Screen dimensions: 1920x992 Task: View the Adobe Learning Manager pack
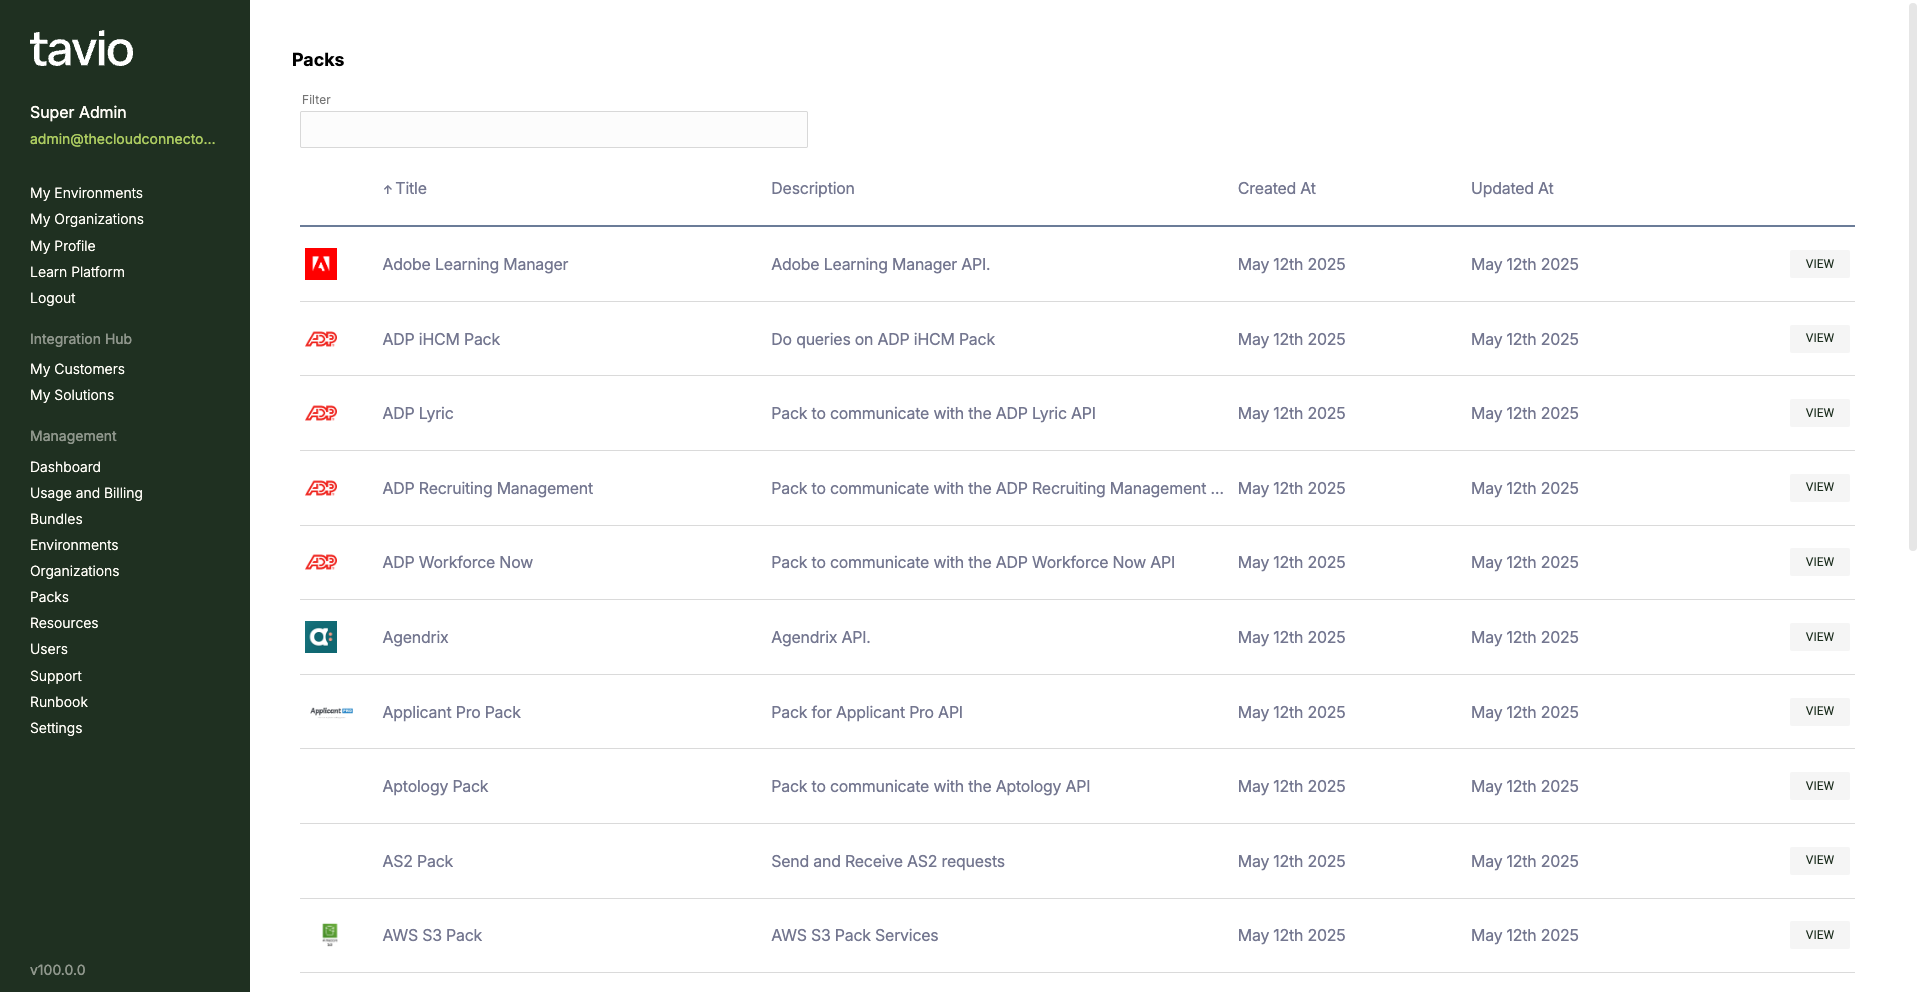click(1819, 264)
